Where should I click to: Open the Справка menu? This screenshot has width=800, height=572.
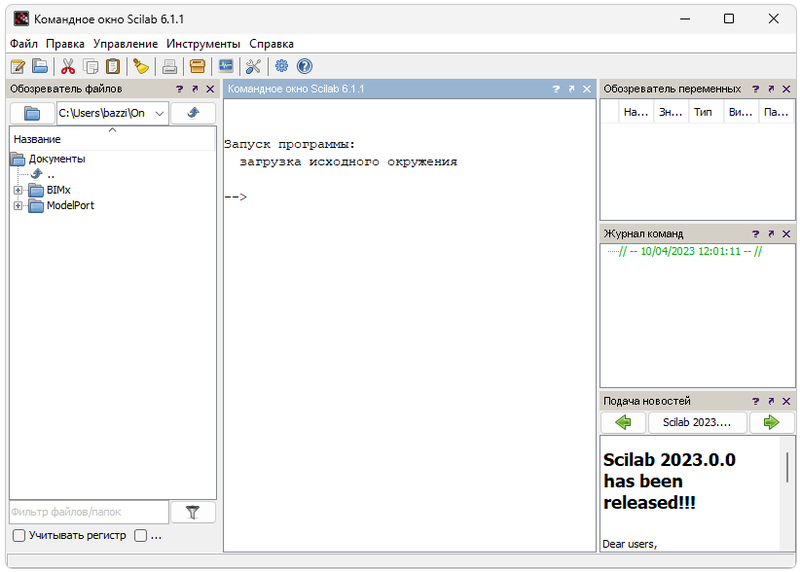271,44
